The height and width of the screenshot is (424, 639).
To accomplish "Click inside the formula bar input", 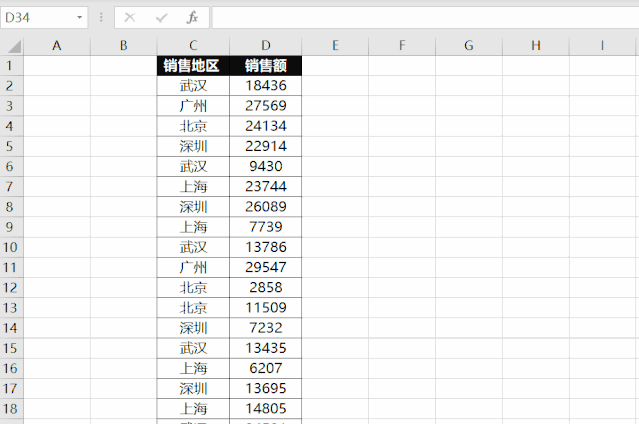I will pyautogui.click(x=425, y=18).
